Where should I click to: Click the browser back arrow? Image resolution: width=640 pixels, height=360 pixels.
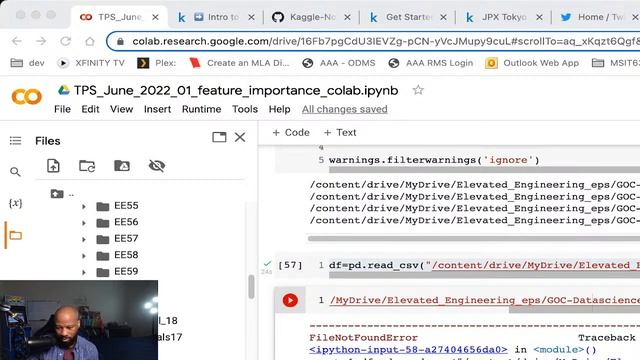pyautogui.click(x=17, y=41)
